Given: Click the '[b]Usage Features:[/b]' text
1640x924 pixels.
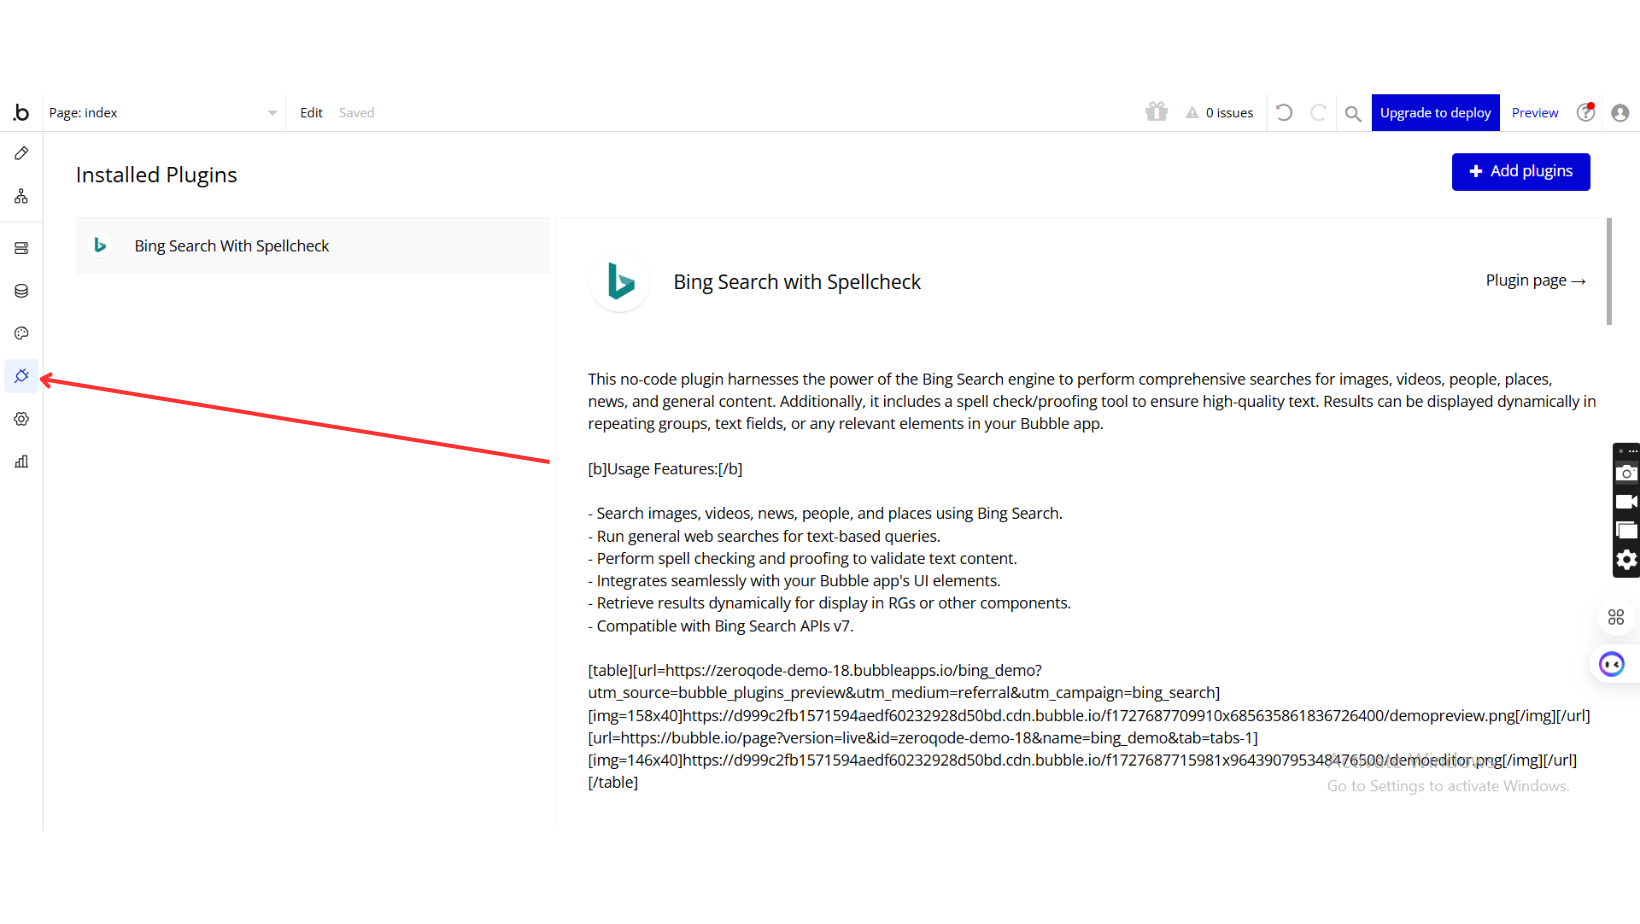Looking at the screenshot, I should (665, 469).
